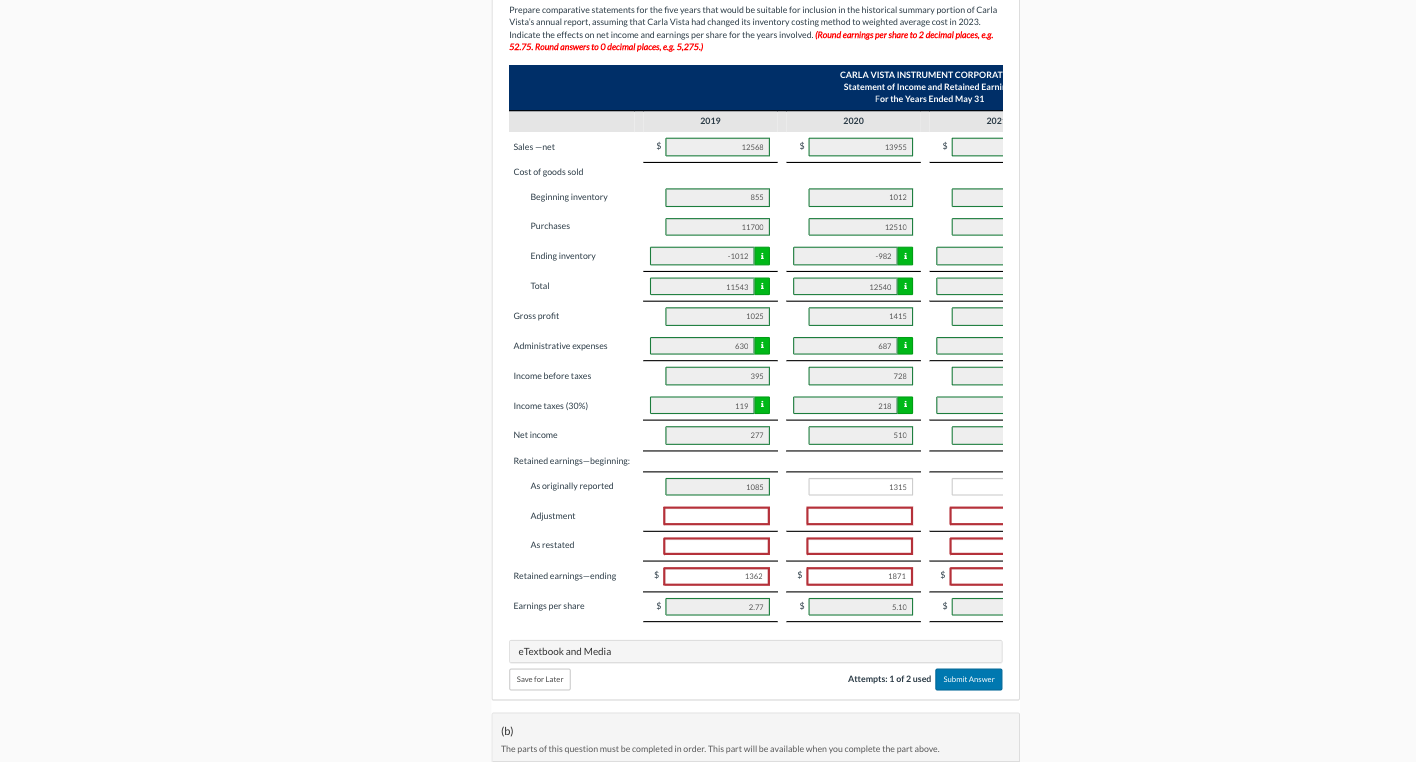Screen dimensions: 1416x762
Task: Click the 2020 Retained earnings—ending field 1871
Action: click(860, 576)
